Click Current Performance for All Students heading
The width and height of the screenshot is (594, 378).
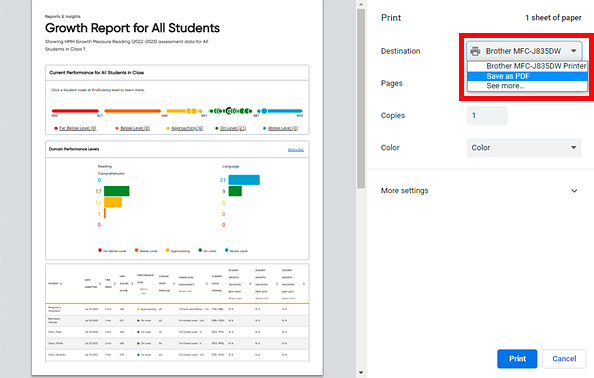[97, 73]
